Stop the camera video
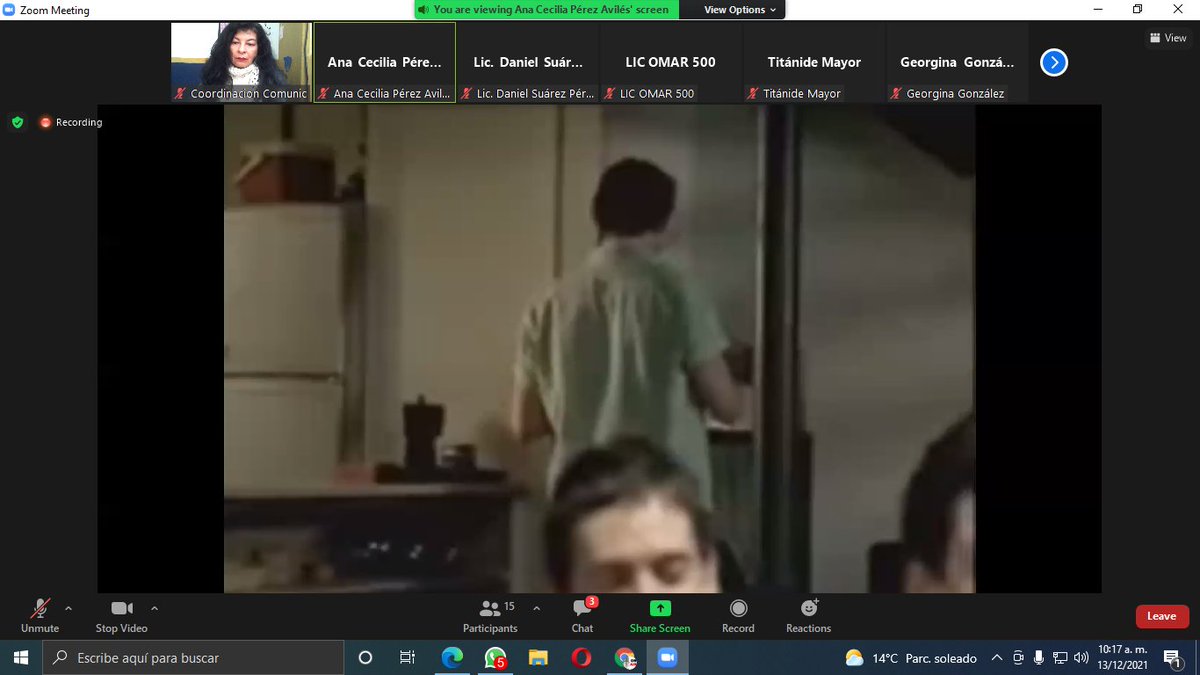 coord(121,615)
